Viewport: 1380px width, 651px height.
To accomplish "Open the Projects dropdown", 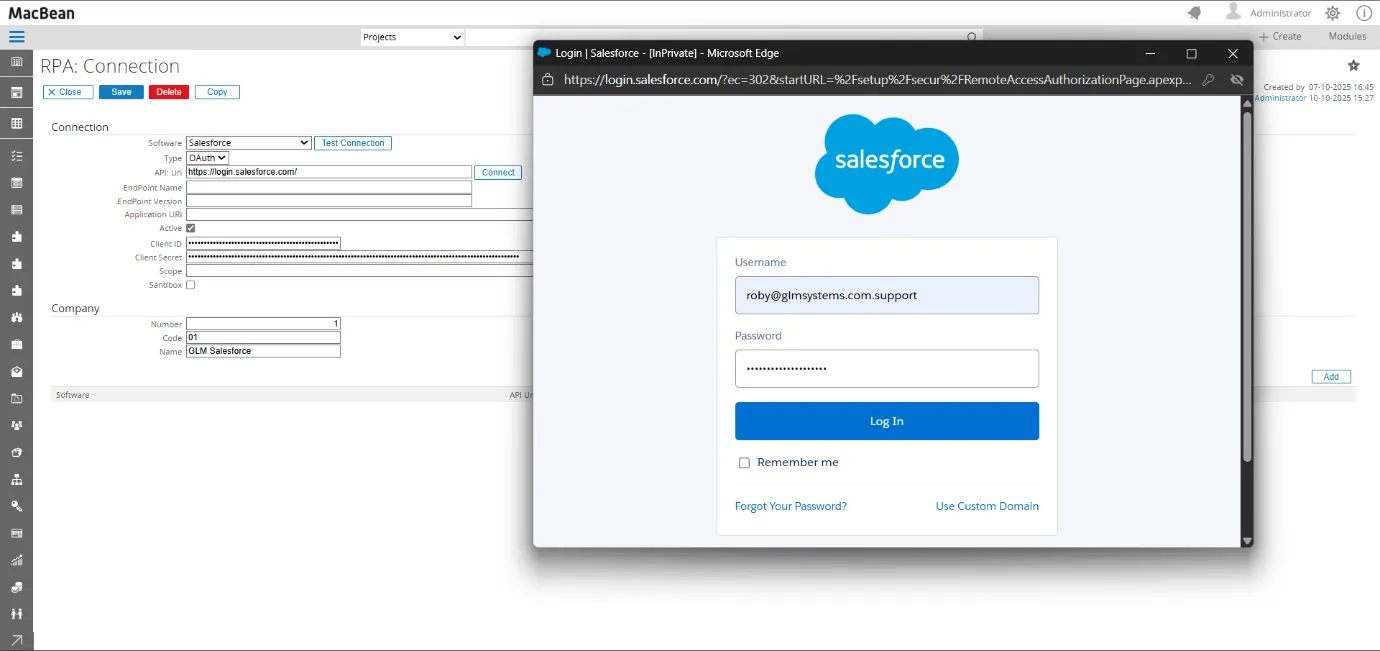I will click(x=412, y=37).
